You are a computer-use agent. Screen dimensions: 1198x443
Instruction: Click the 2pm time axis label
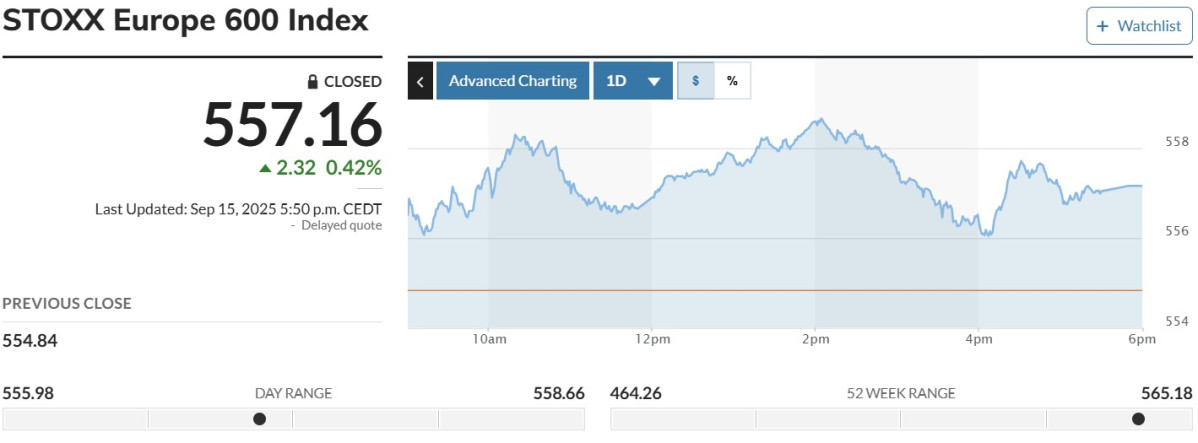coord(815,340)
